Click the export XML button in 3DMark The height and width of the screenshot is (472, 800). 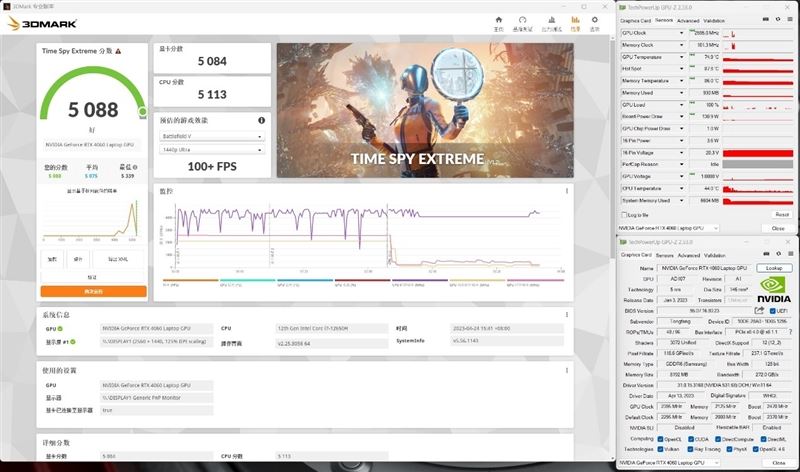click(118, 259)
